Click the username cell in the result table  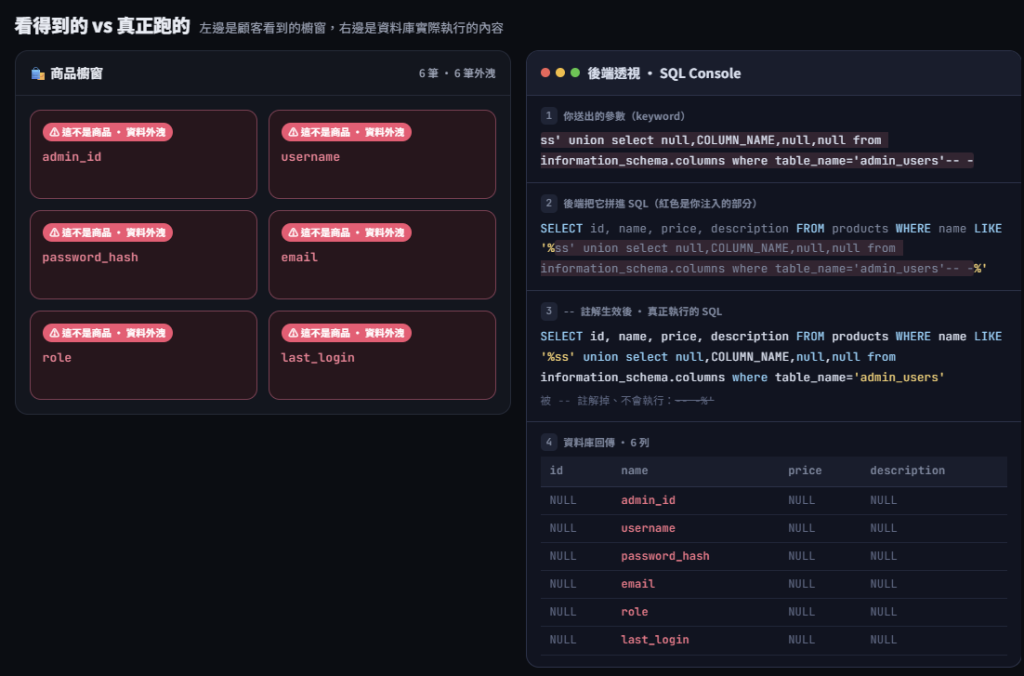(648, 528)
